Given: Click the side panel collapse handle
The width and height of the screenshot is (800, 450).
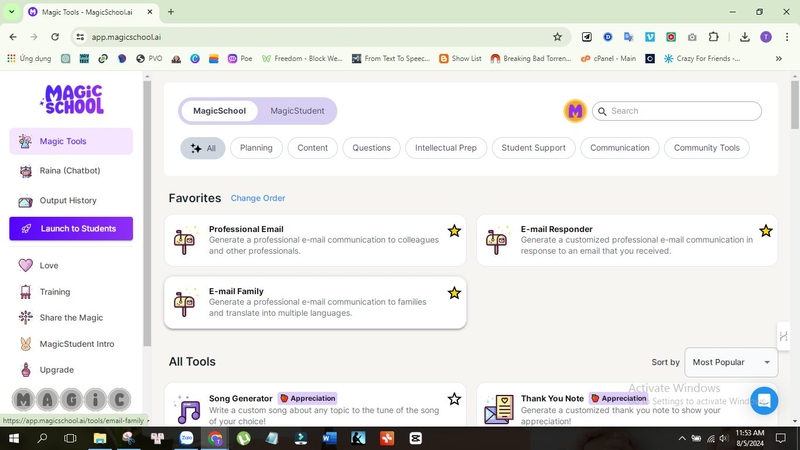Looking at the screenshot, I should (783, 336).
